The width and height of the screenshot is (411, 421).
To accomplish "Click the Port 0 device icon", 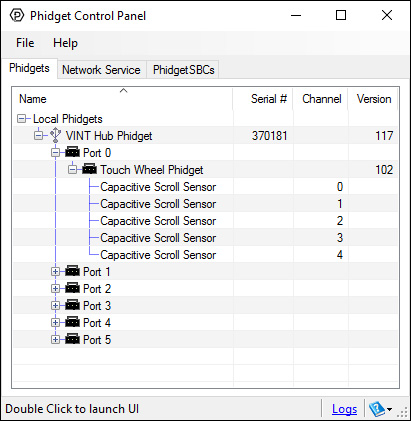I will pos(72,152).
